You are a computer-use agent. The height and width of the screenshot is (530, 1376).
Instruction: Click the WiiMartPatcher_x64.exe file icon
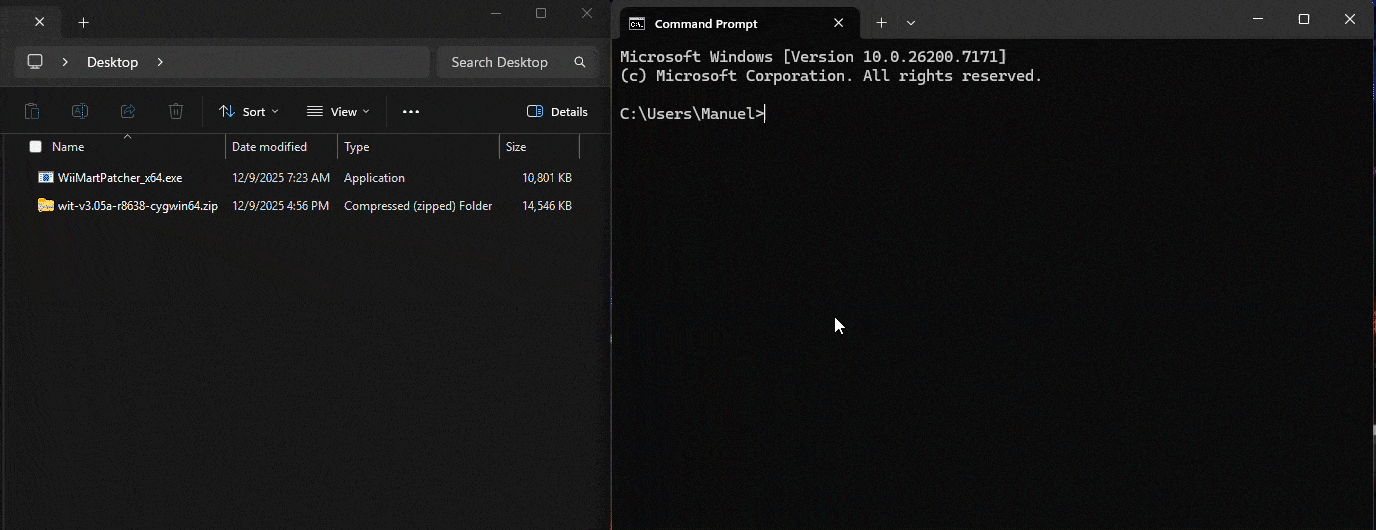coord(46,178)
